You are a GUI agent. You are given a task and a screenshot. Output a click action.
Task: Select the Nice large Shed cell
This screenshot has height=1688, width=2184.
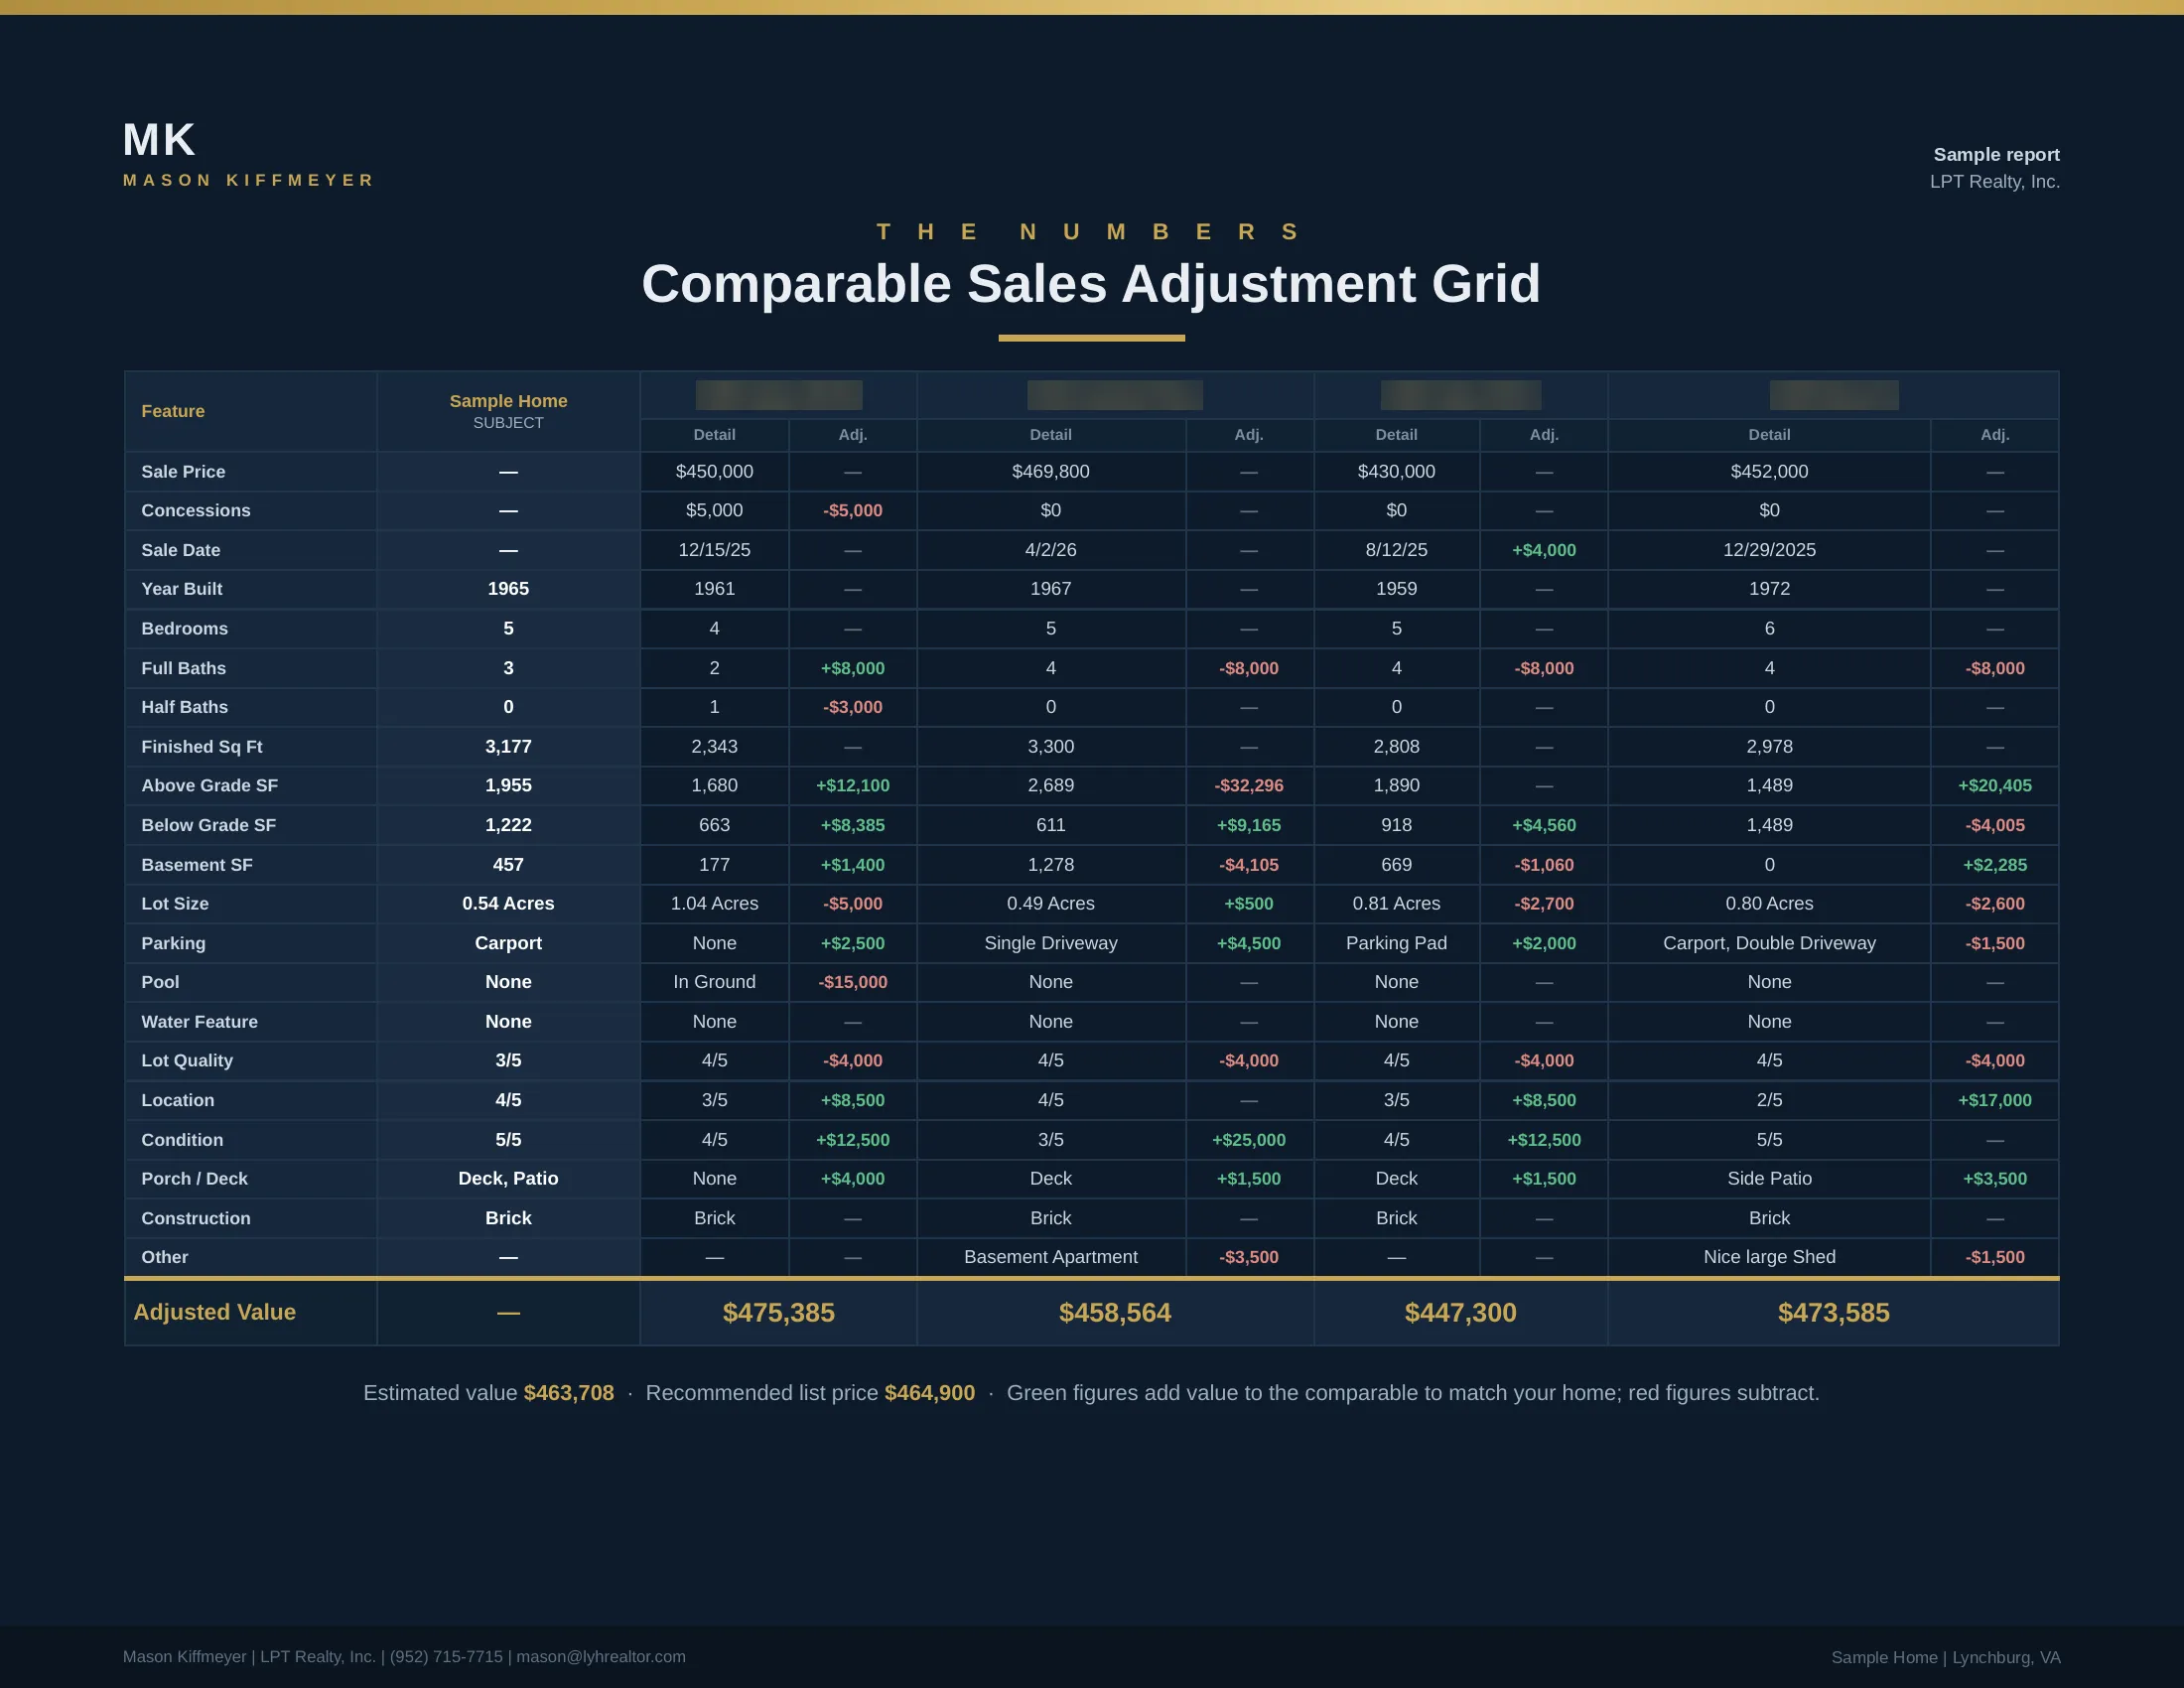[x=1769, y=1257]
